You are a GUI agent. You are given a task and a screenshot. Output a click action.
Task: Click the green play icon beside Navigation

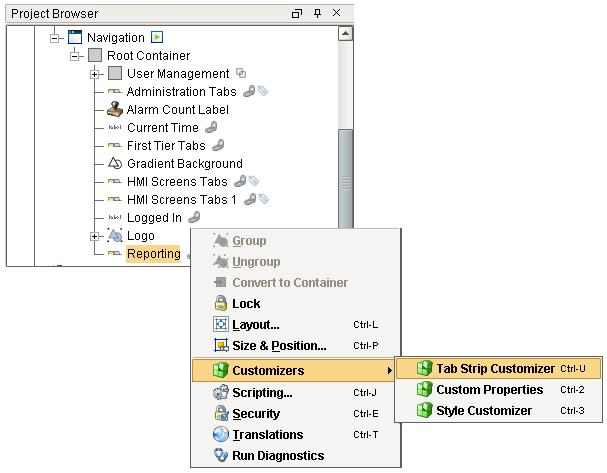pos(157,37)
